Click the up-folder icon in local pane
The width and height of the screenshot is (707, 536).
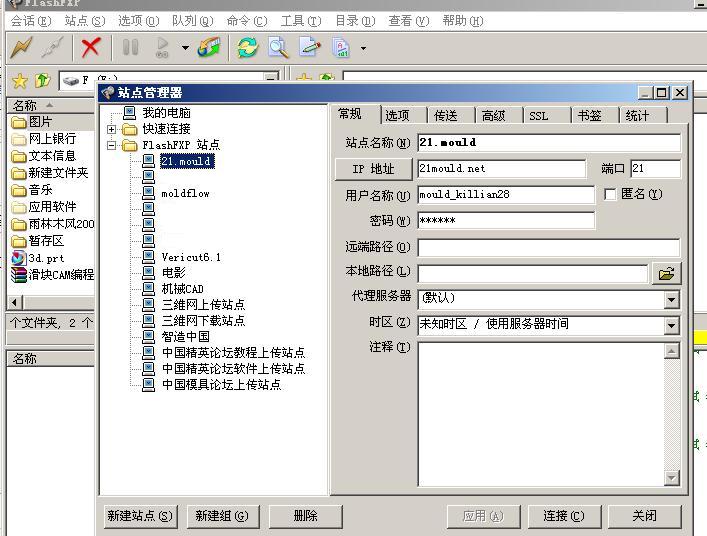pos(42,81)
